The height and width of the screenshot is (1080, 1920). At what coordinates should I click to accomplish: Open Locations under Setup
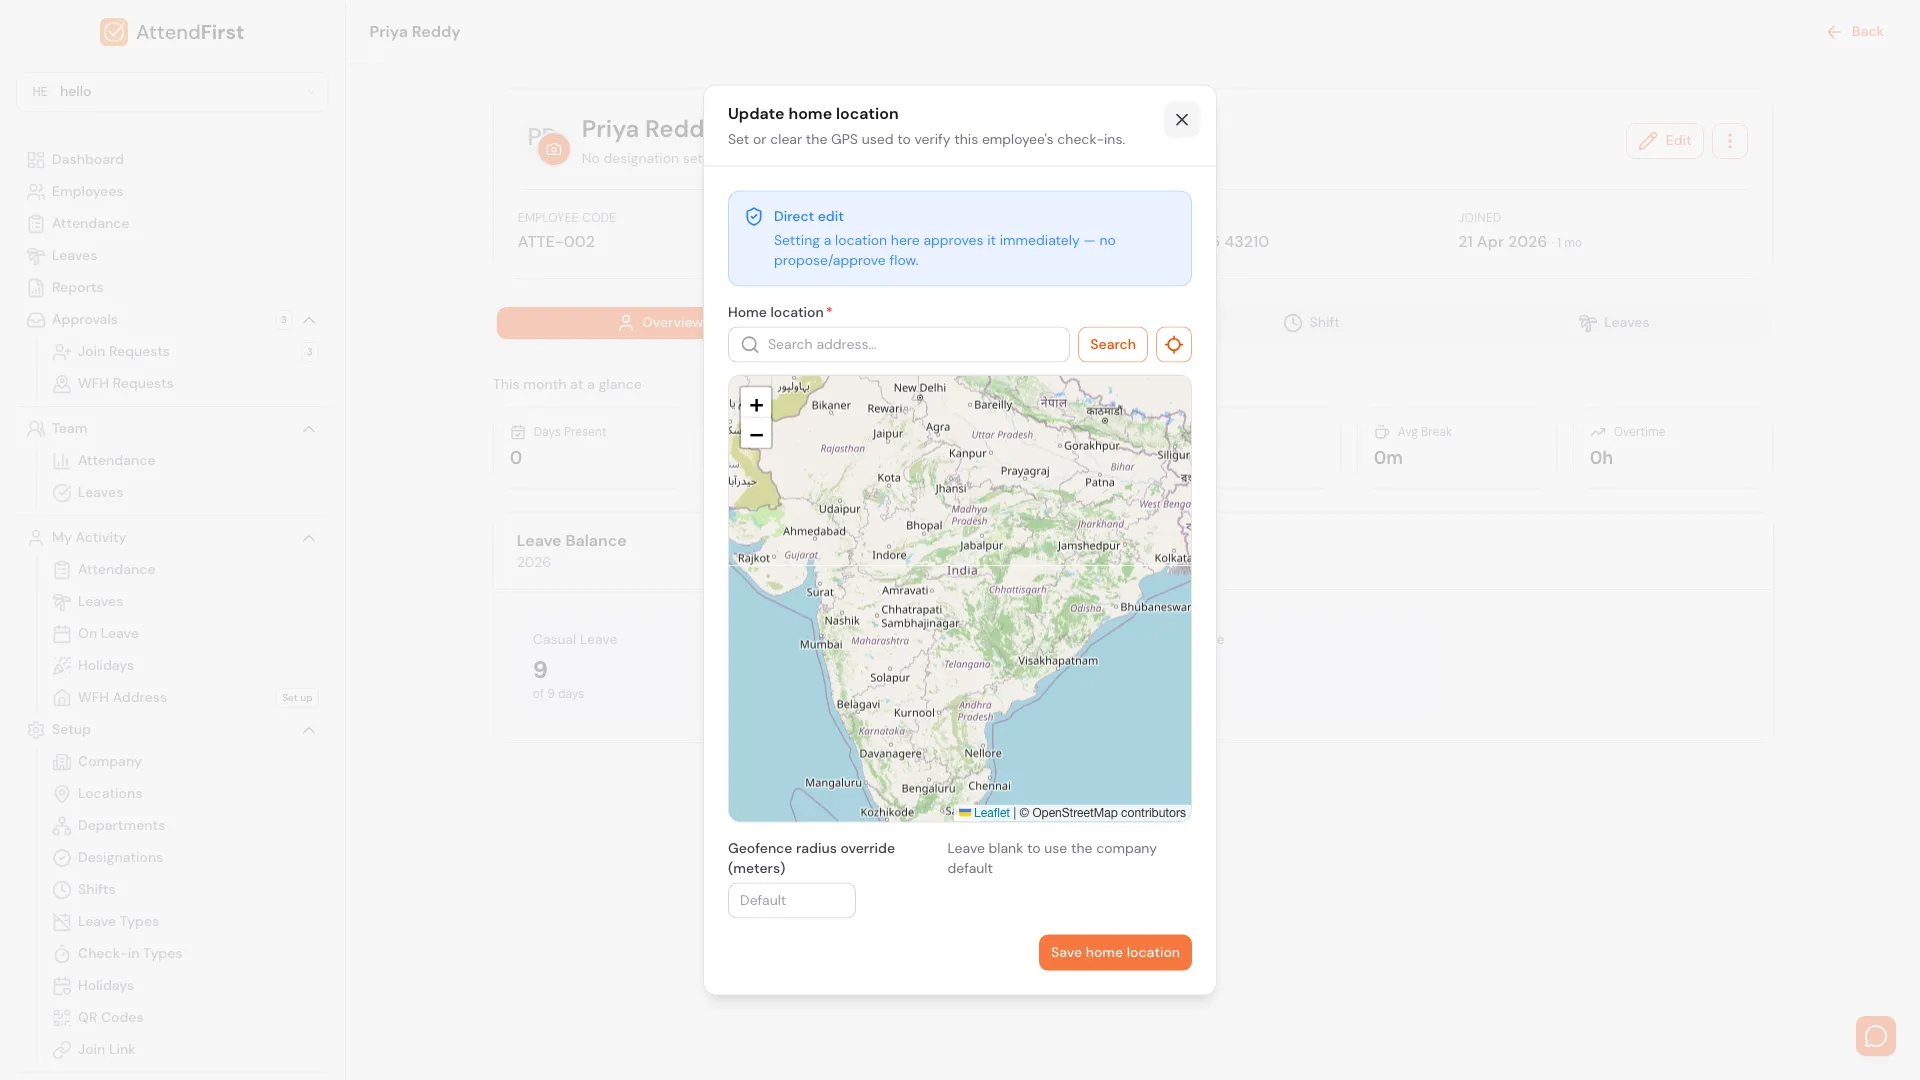(x=109, y=793)
